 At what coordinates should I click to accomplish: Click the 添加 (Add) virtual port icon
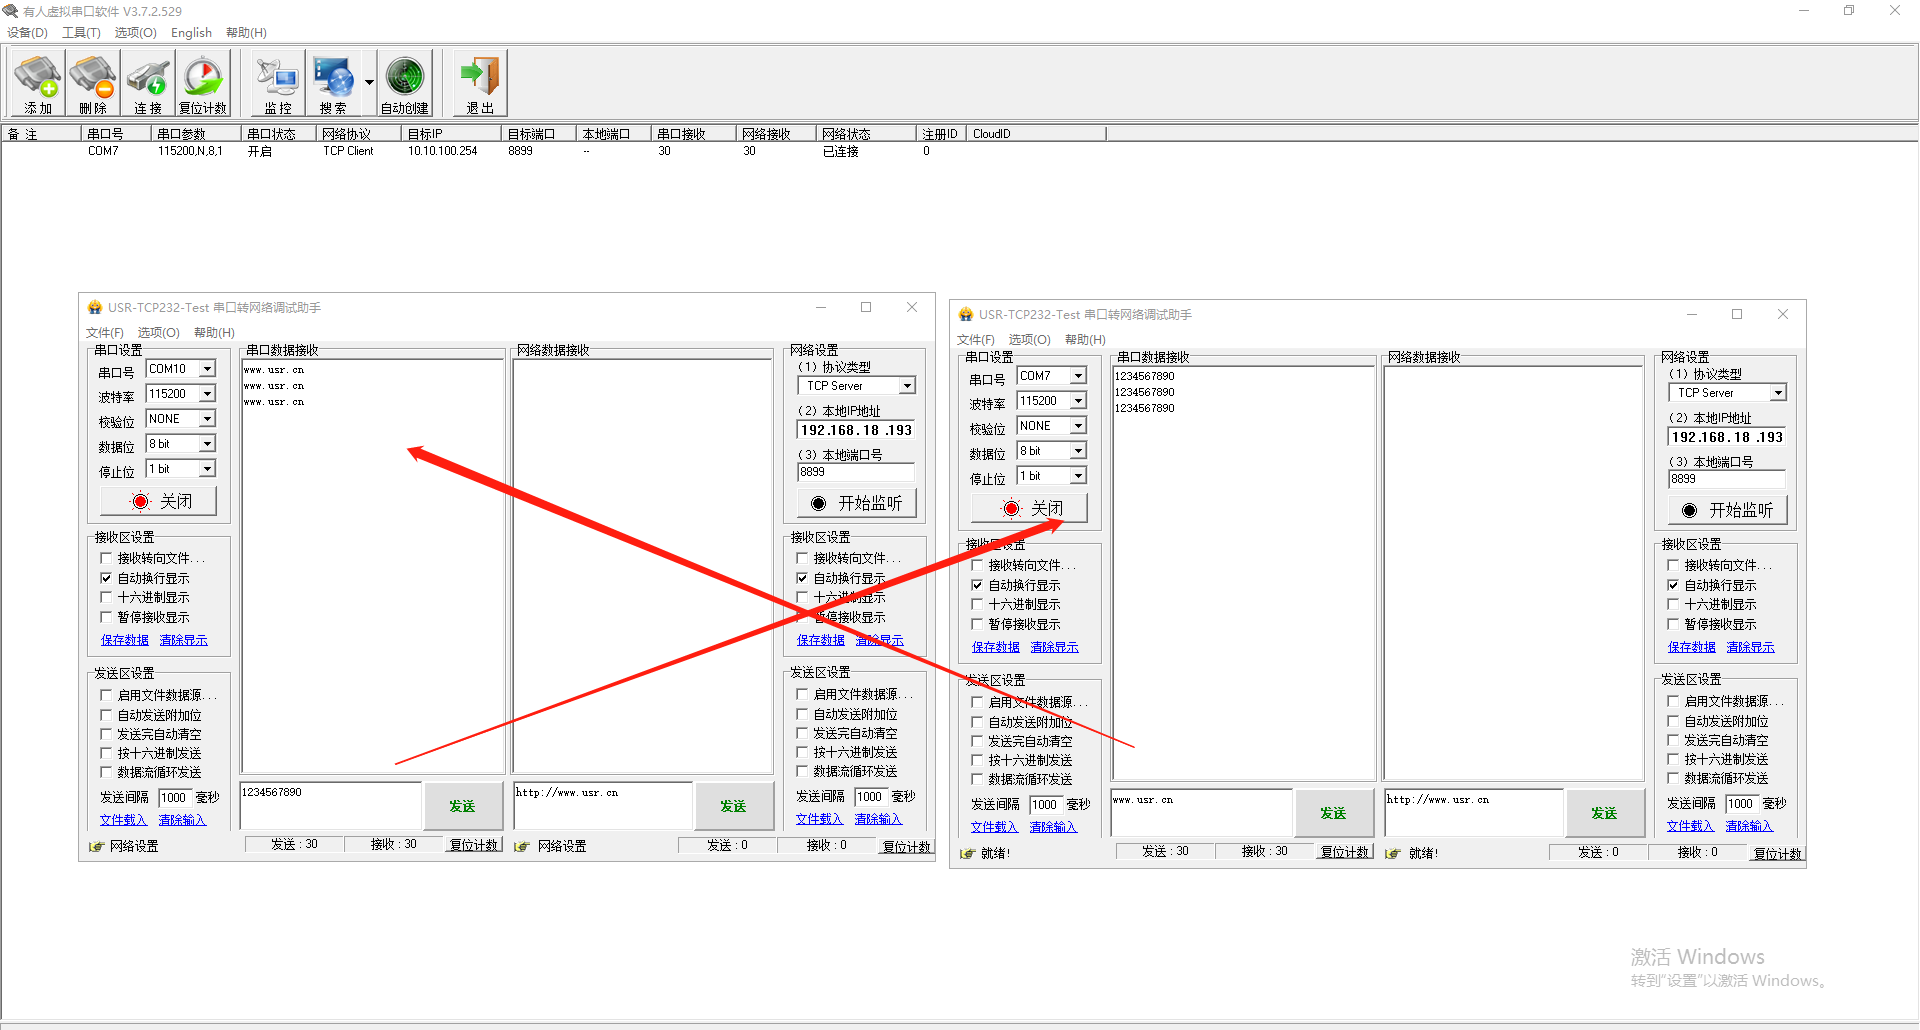pyautogui.click(x=38, y=83)
